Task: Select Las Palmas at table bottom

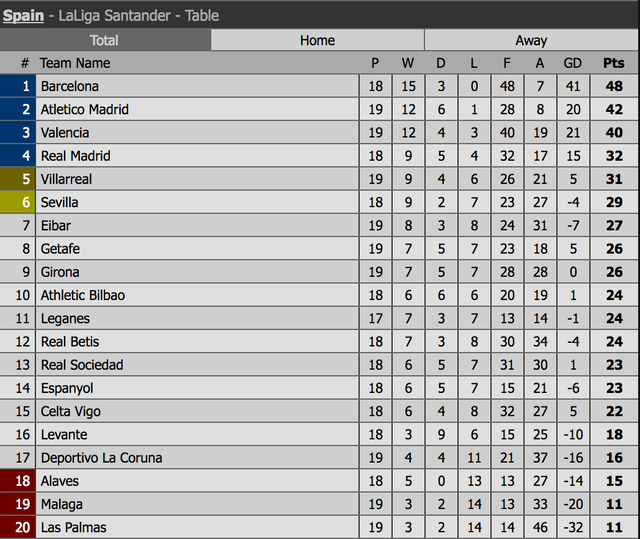Action: coord(73,527)
